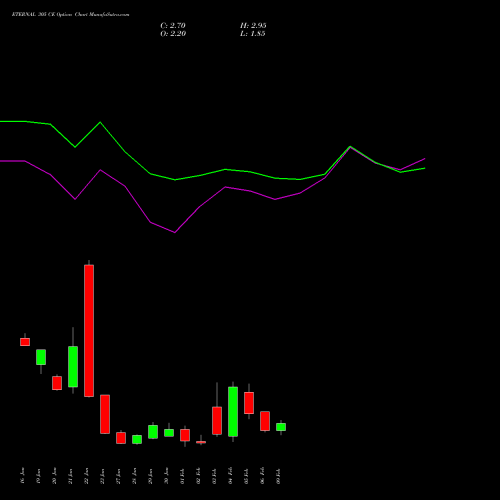Select the red candlestick for 23 Jan
Viewport: 500px width, 500px height.
105,414
